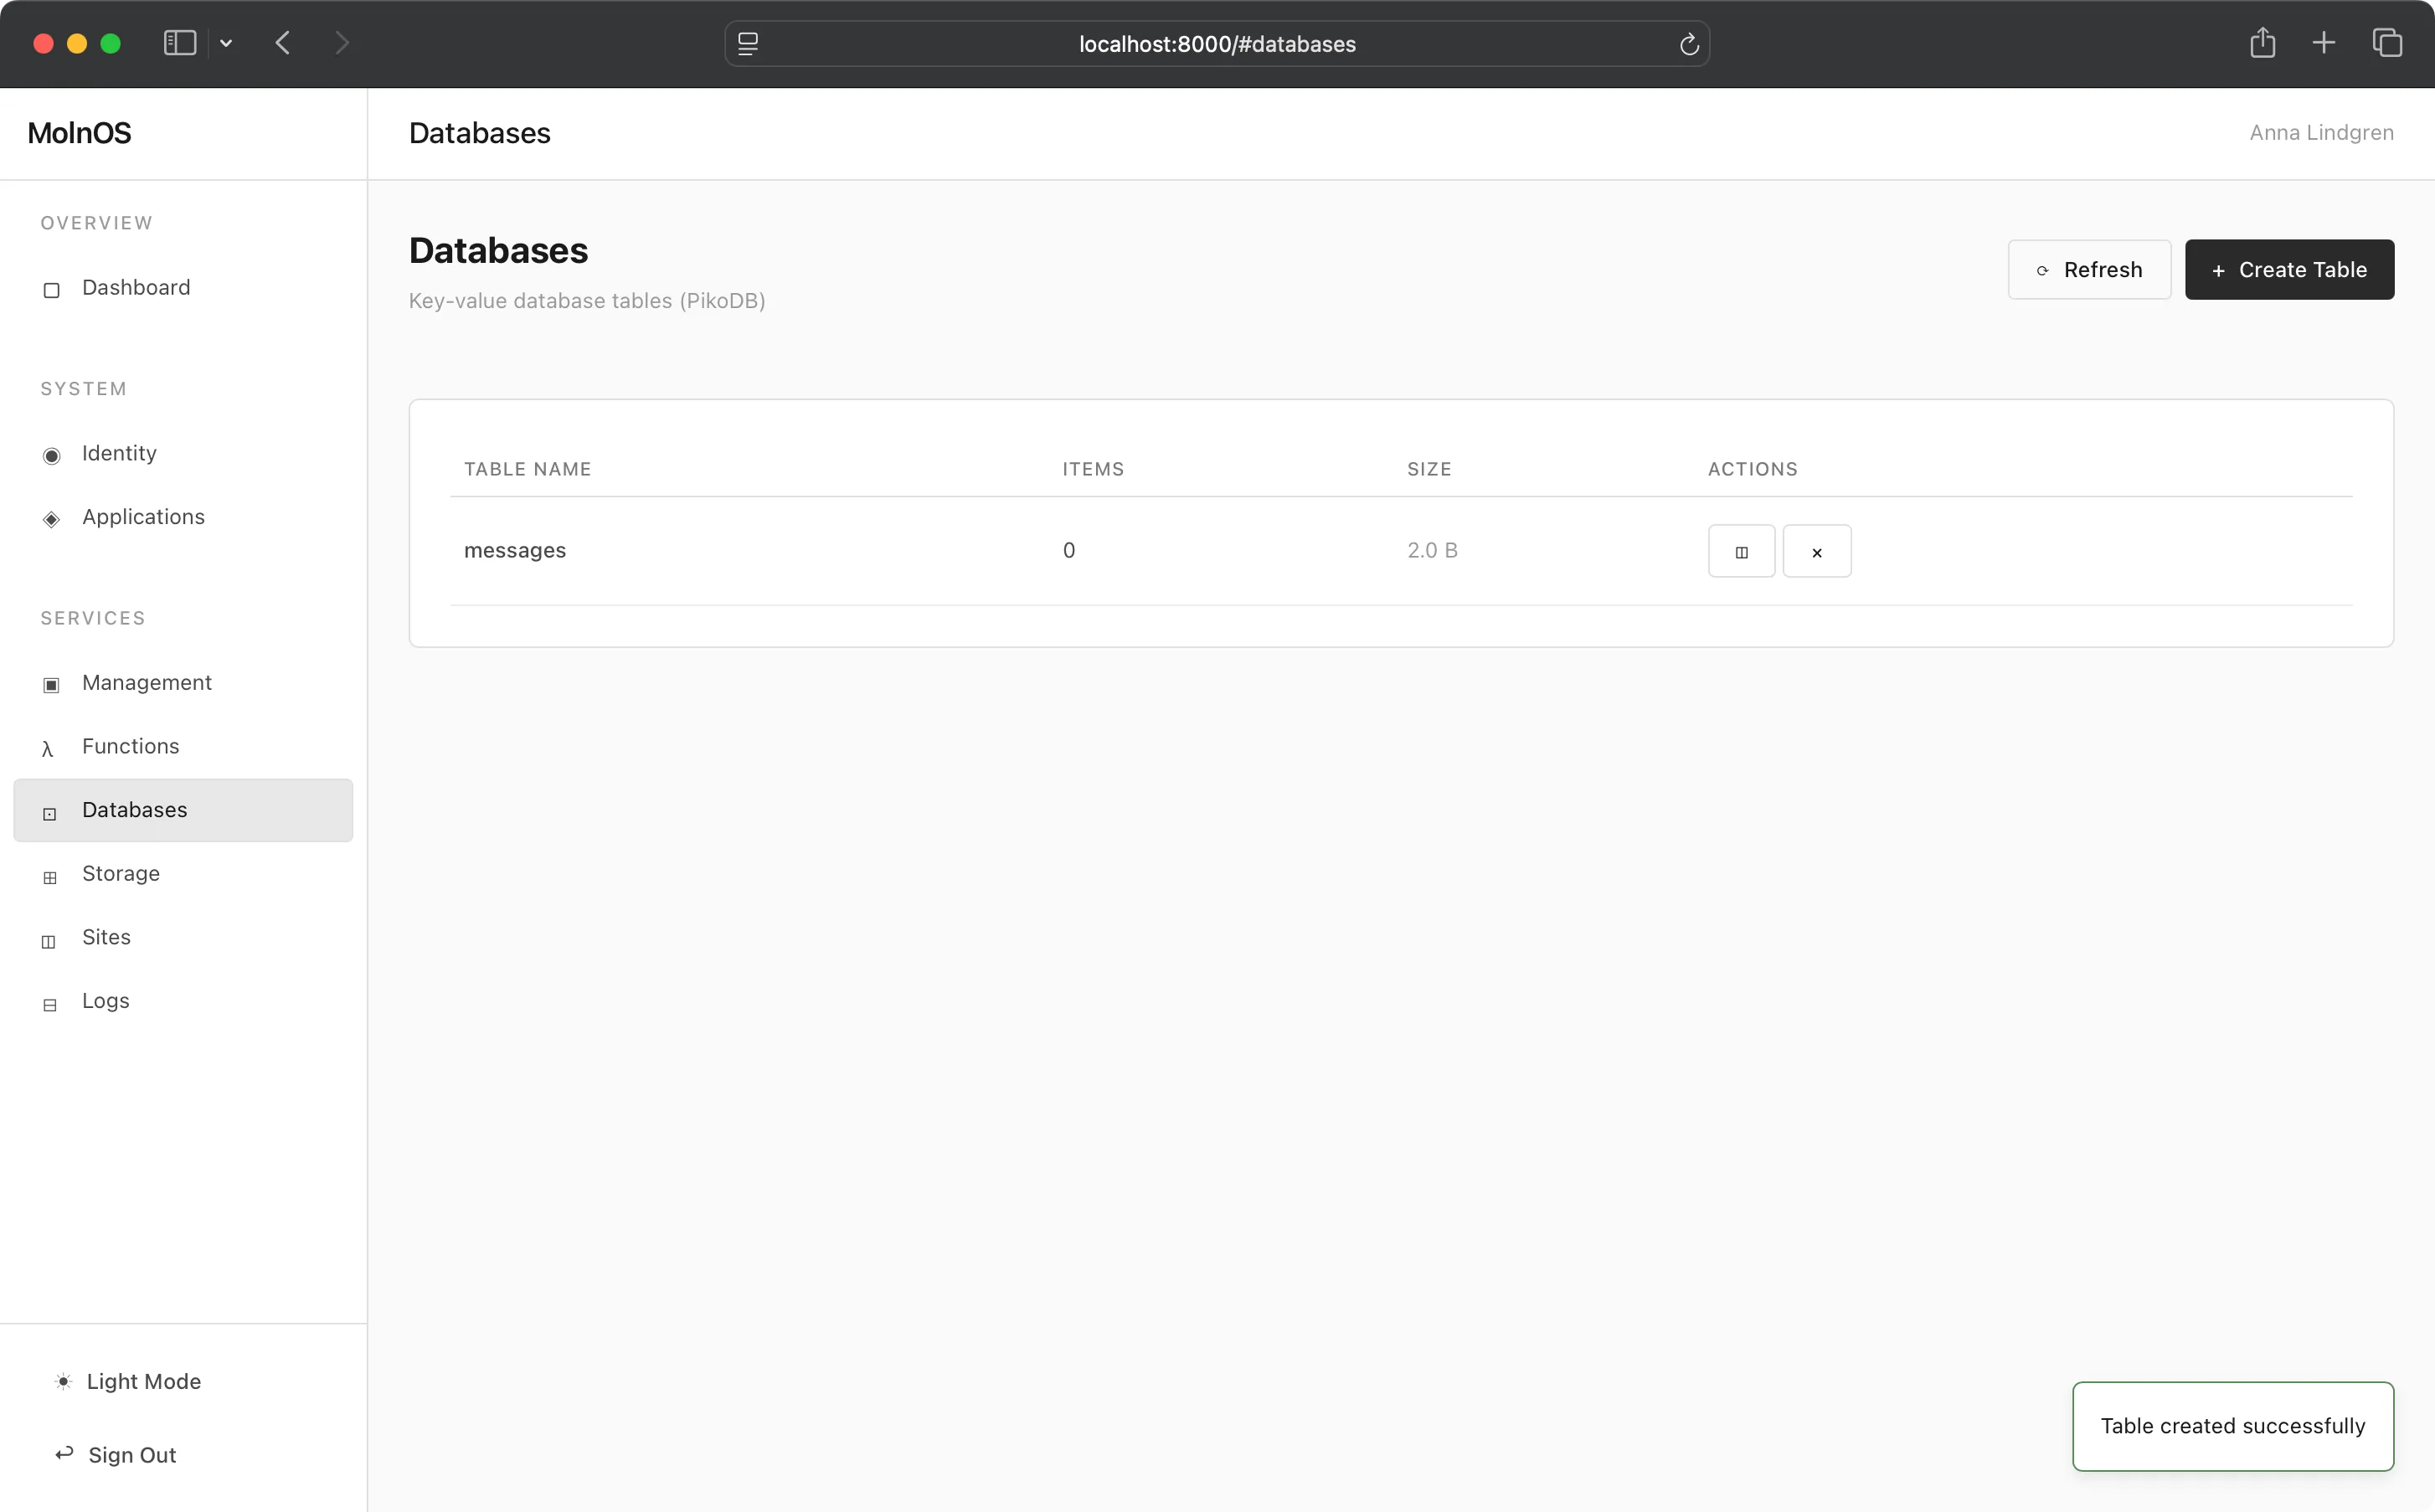Click the browser back navigation arrow
The width and height of the screenshot is (2435, 1512).
coord(283,42)
